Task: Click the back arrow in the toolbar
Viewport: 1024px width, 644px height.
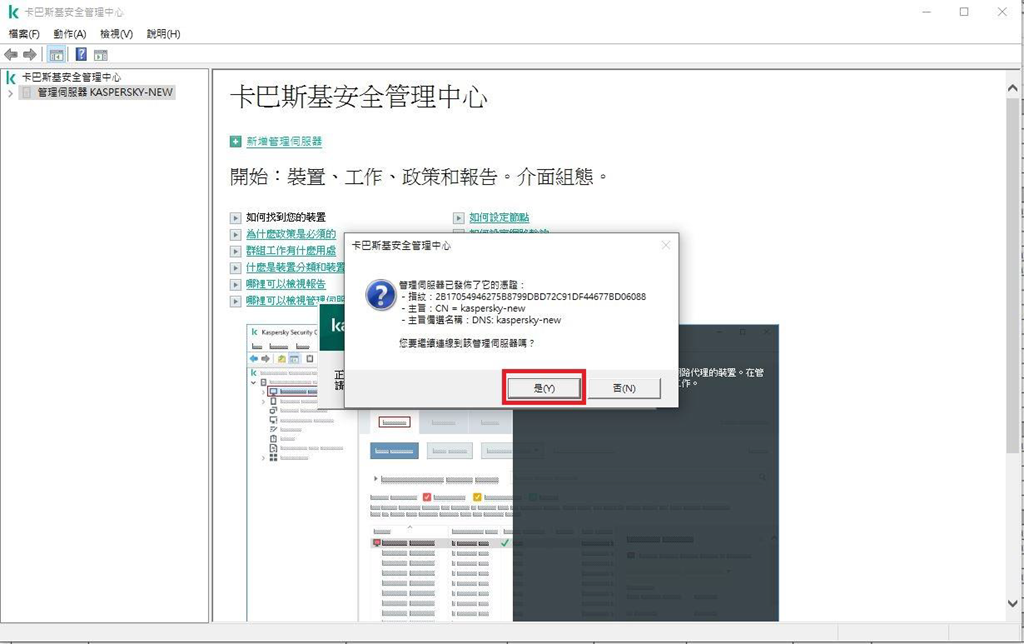Action: point(11,54)
